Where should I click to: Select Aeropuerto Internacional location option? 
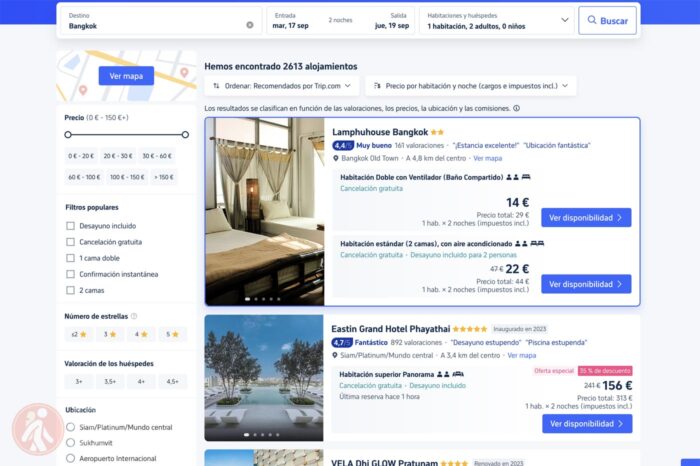(71, 458)
